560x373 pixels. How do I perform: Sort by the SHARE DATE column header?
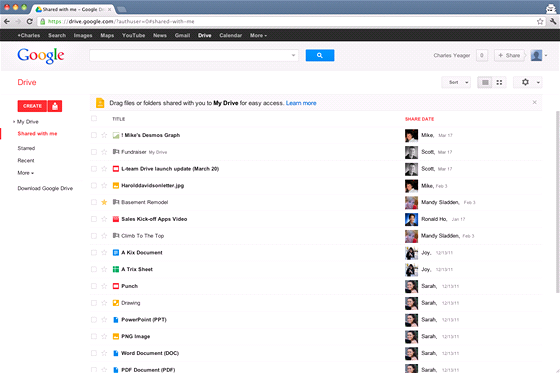(x=419, y=119)
